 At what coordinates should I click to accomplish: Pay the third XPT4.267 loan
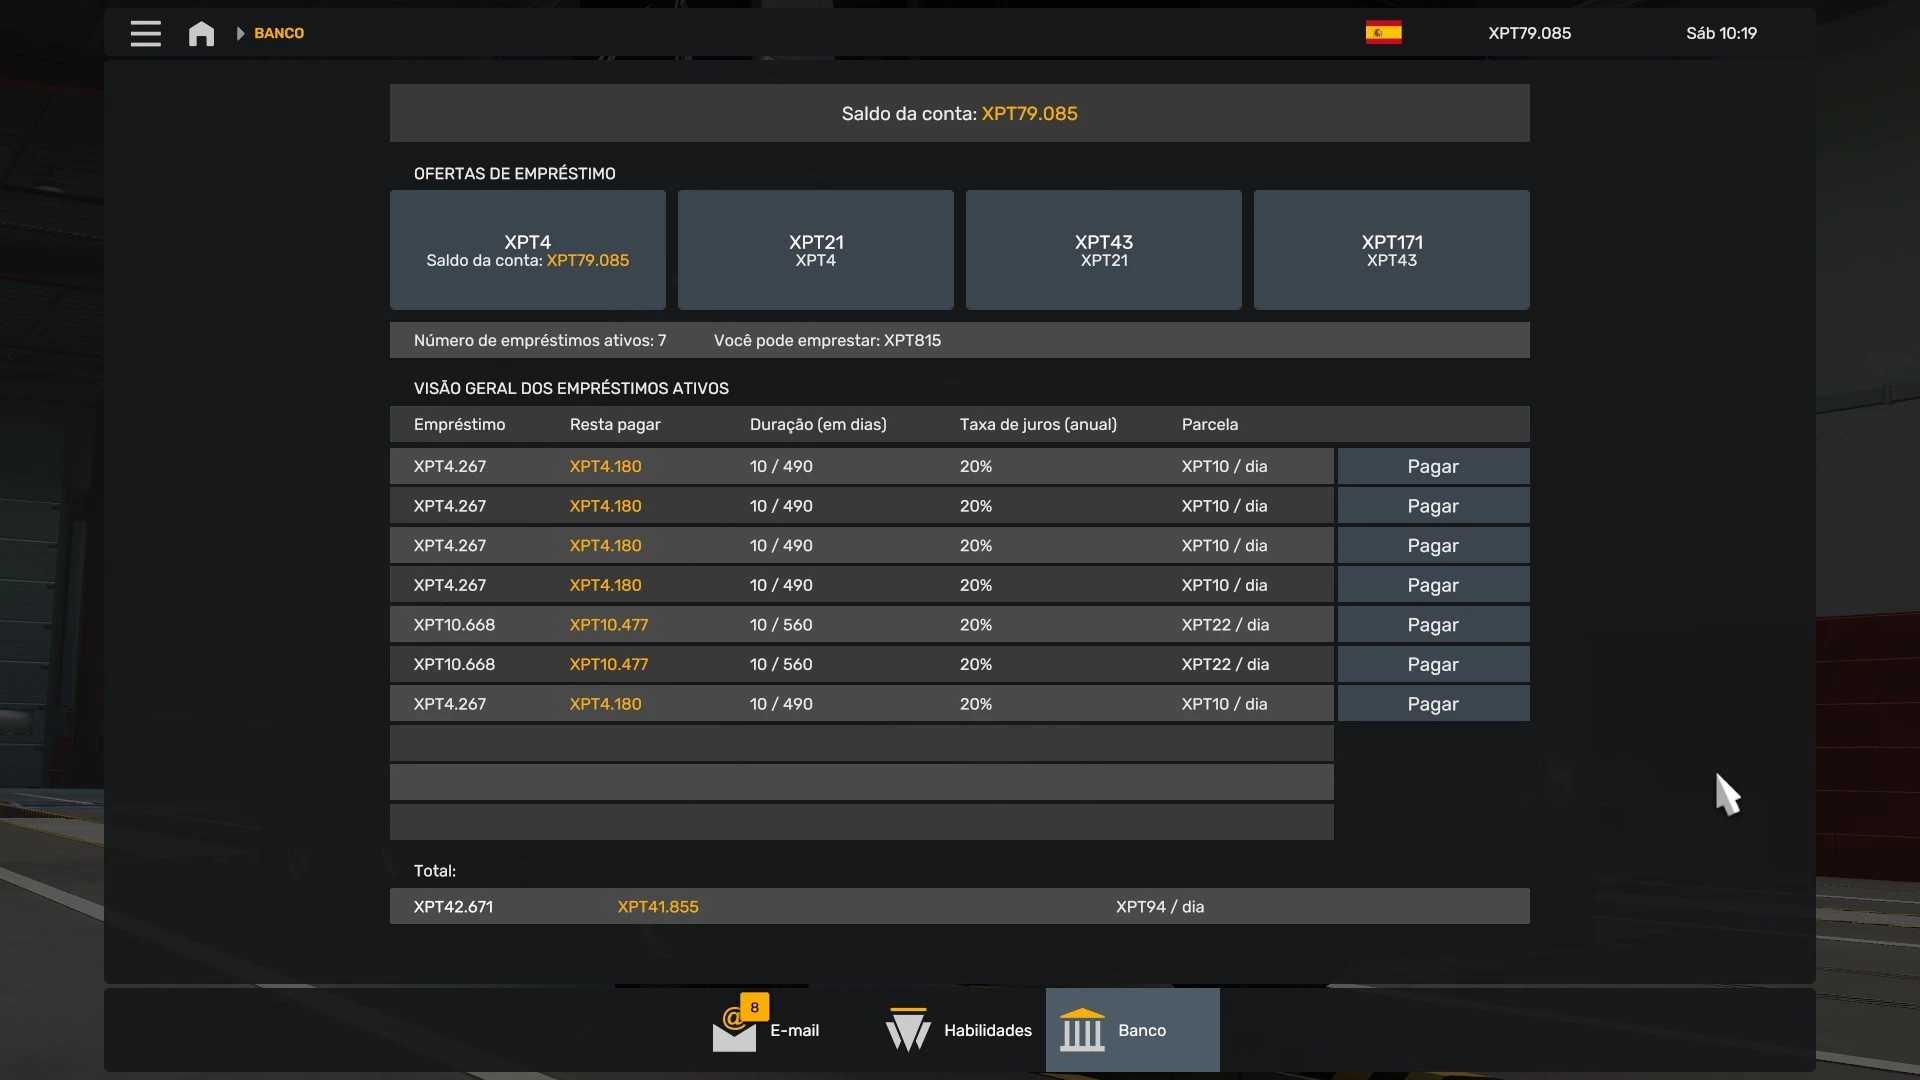click(x=1433, y=545)
